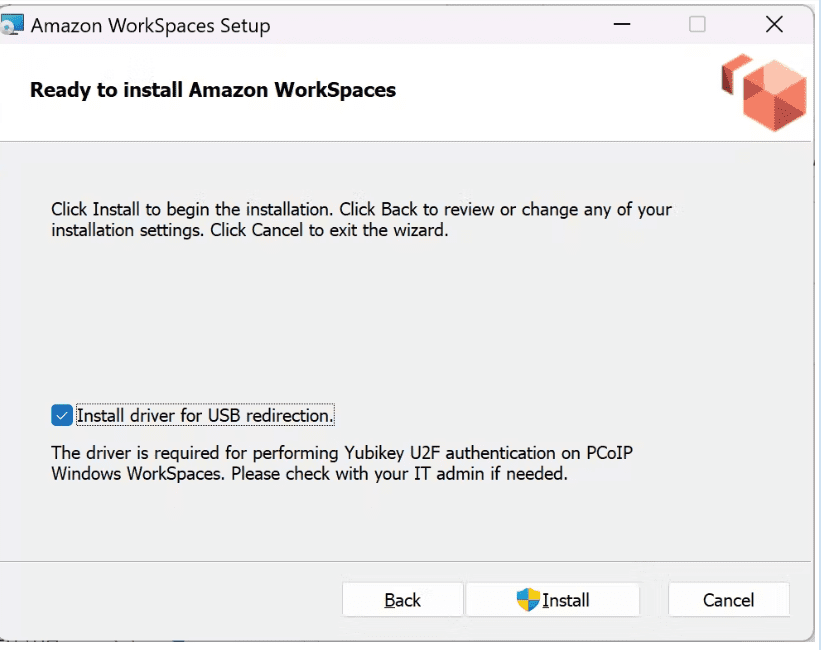The width and height of the screenshot is (821, 650).
Task: Click the Ready to install heading
Action: [213, 90]
